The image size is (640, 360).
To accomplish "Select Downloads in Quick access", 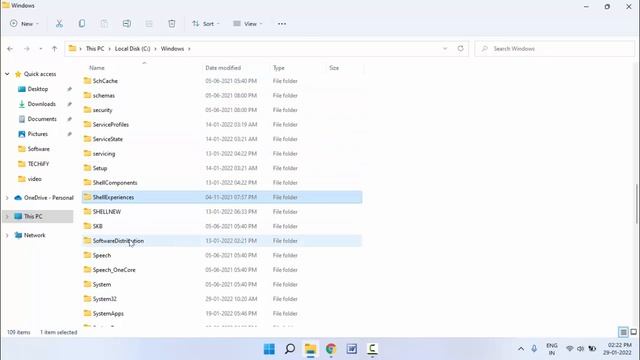I will coord(41,104).
